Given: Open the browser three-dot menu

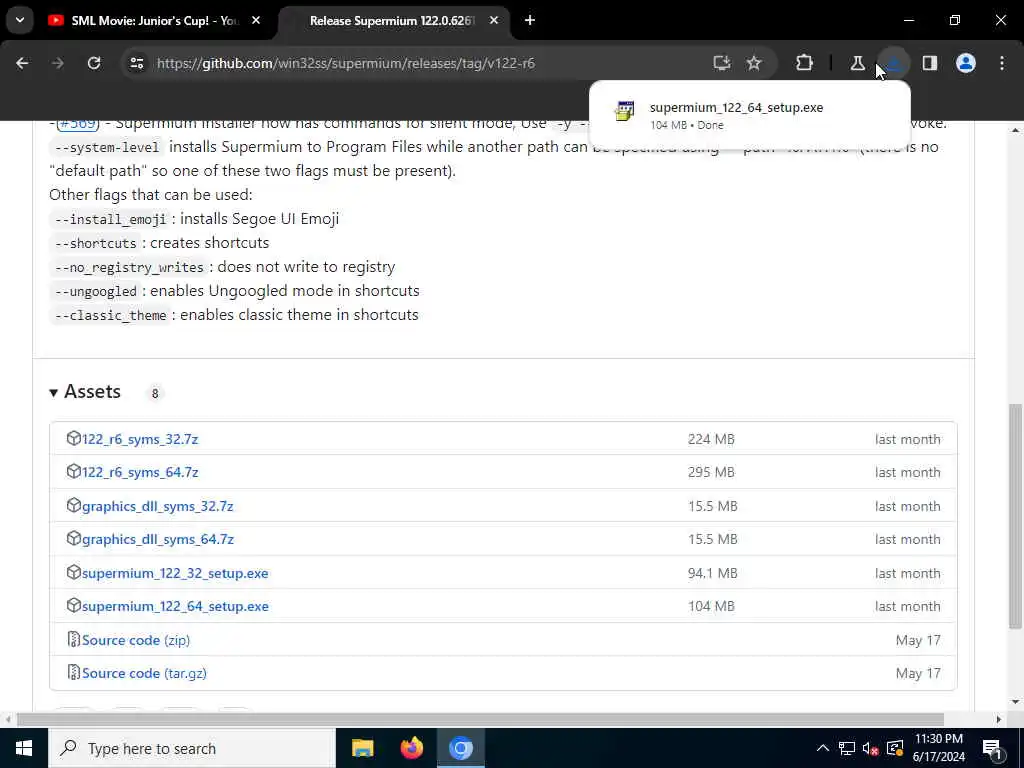Looking at the screenshot, I should (x=1002, y=63).
